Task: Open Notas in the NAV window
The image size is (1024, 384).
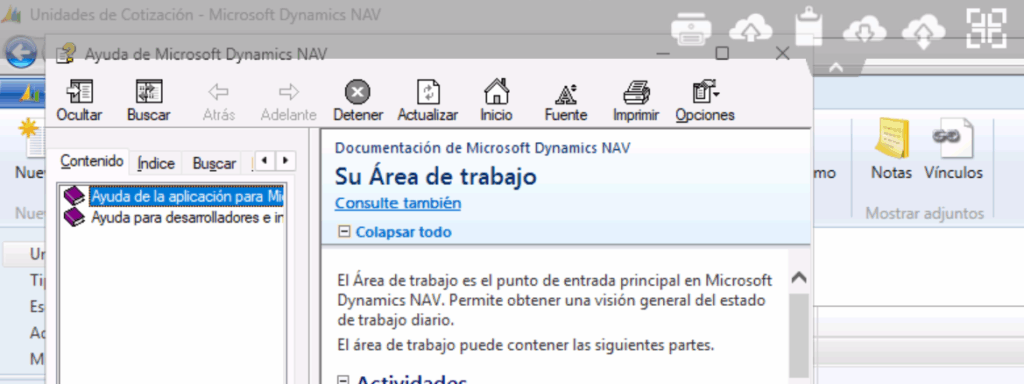Action: [891, 149]
